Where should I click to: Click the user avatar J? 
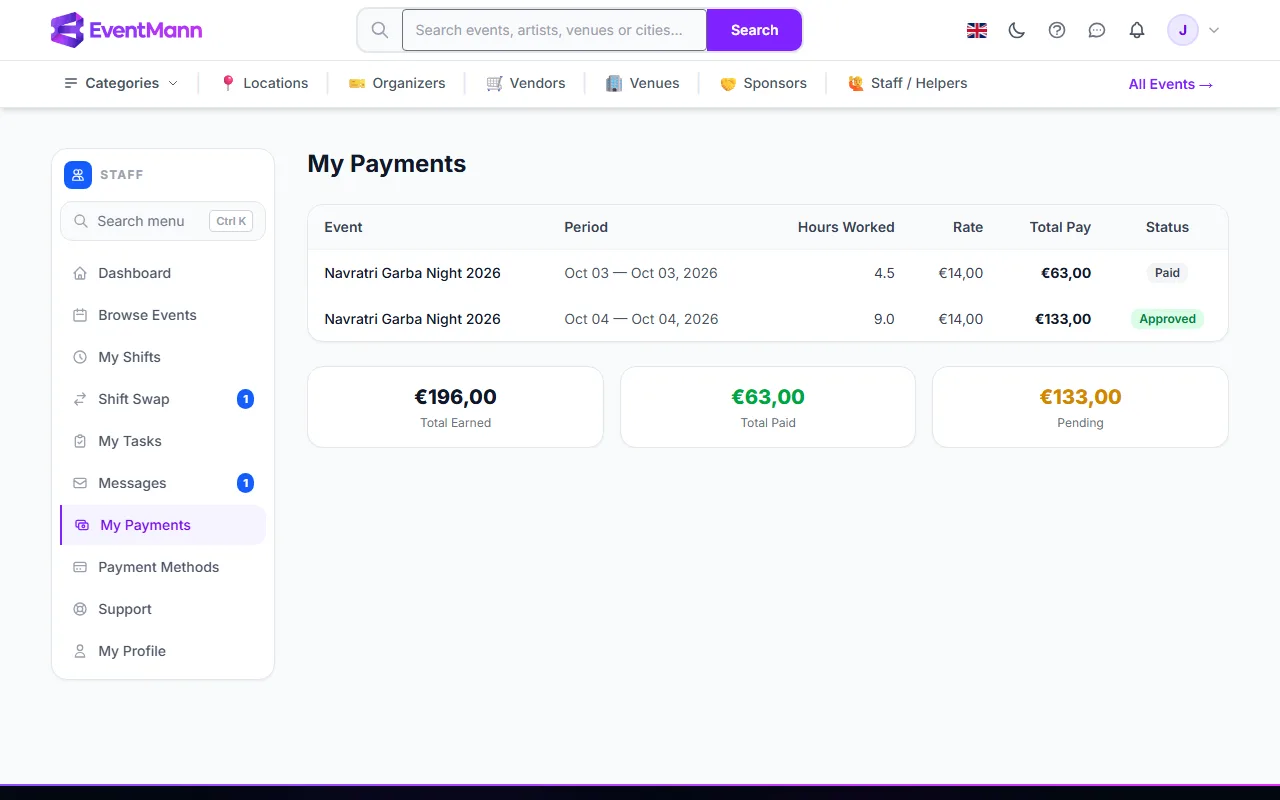coord(1183,30)
